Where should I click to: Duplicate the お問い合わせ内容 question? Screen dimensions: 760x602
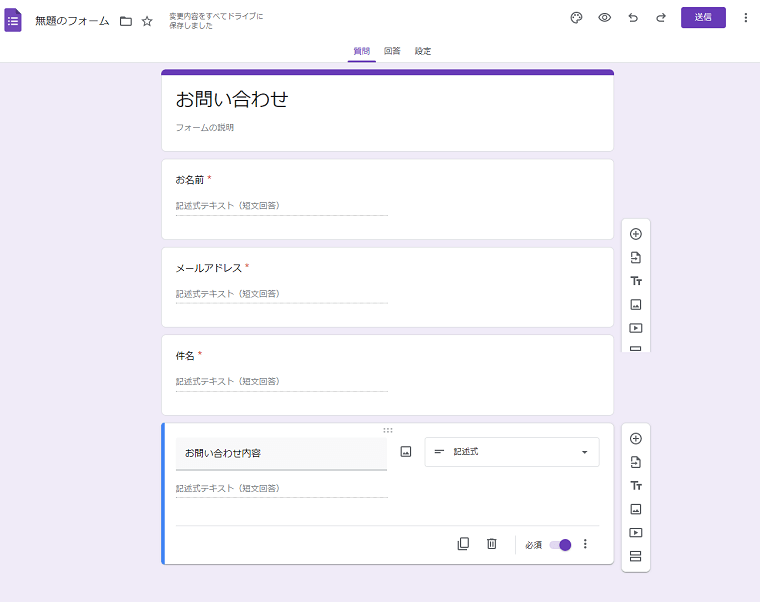click(463, 544)
